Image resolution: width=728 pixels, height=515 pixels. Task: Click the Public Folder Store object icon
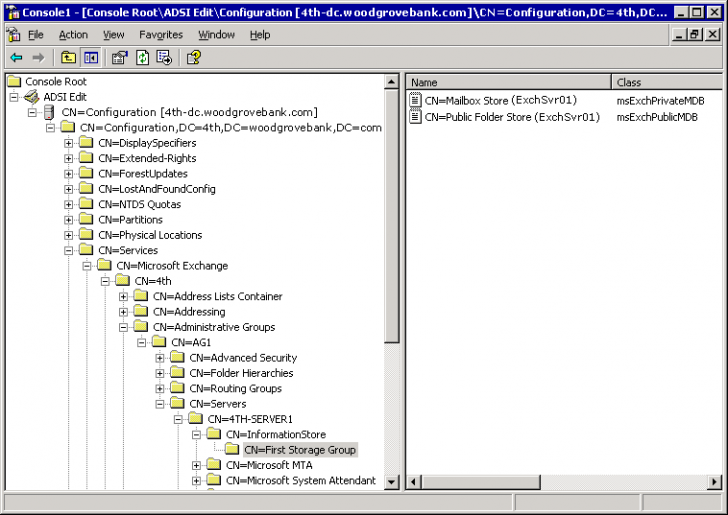(x=415, y=116)
